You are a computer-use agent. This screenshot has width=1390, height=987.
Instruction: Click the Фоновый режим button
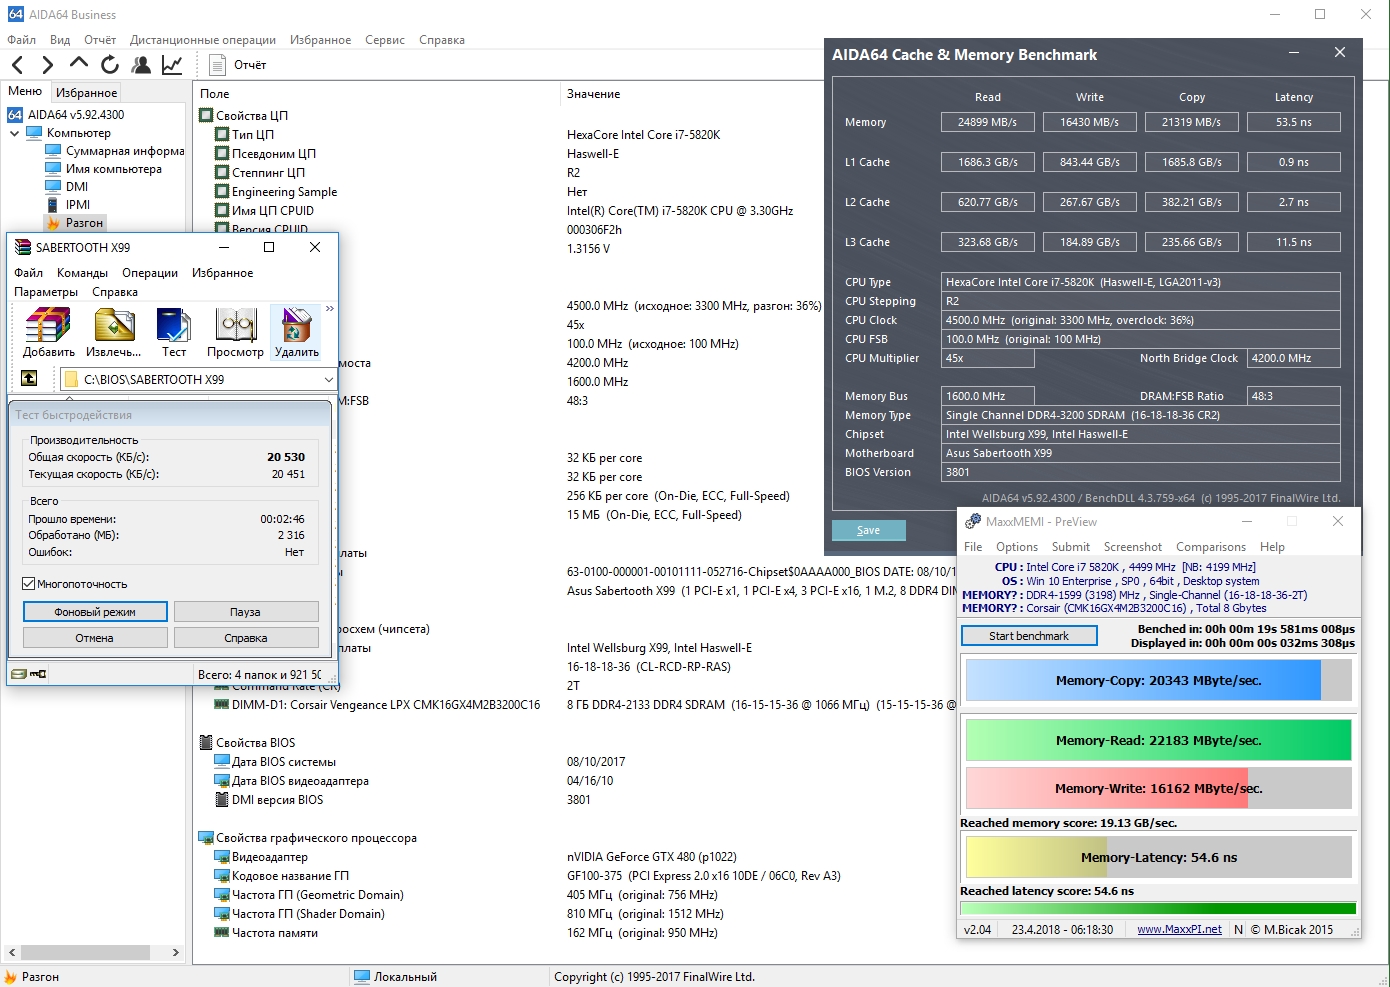pyautogui.click(x=95, y=612)
